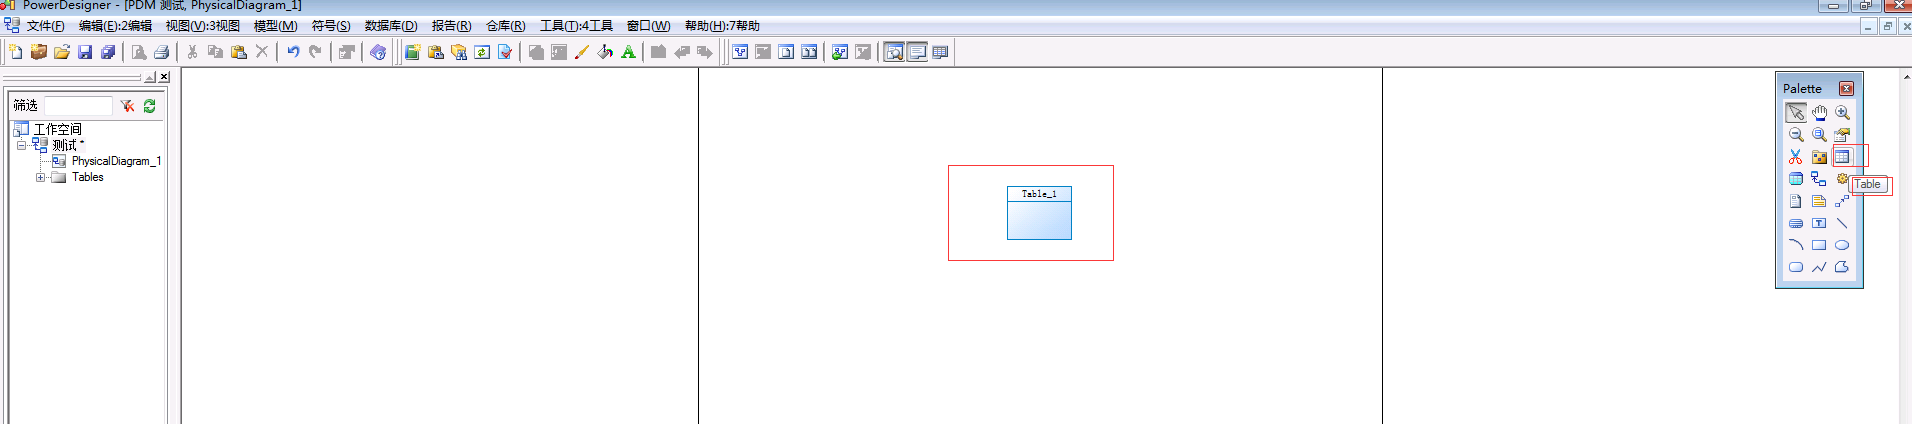Select the Pointer tool in Palette
The height and width of the screenshot is (424, 1912).
pos(1796,113)
